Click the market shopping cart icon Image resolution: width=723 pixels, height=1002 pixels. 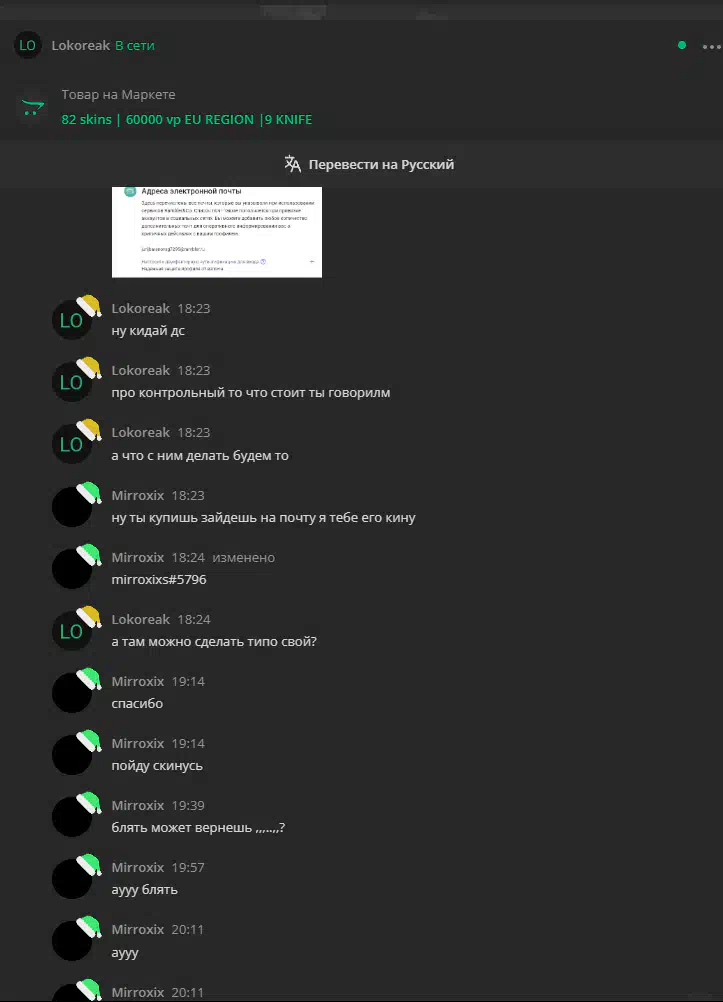click(33, 107)
